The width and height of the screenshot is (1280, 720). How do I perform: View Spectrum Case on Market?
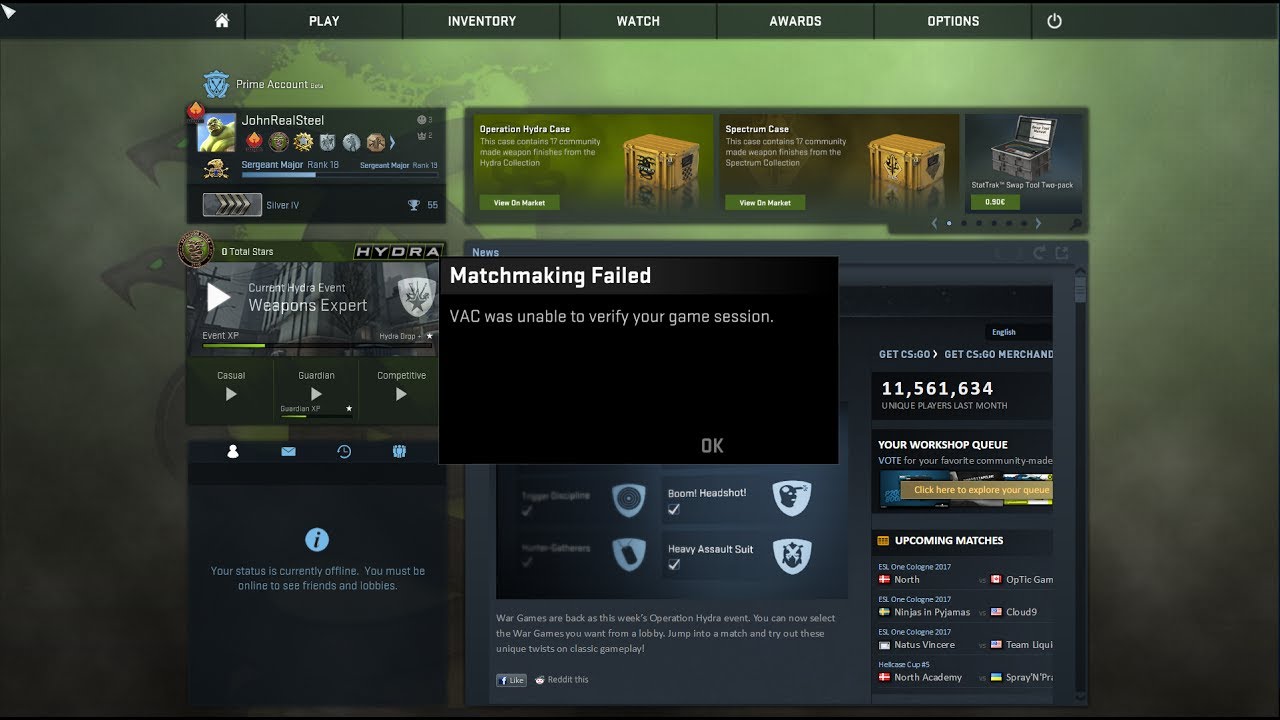click(x=765, y=202)
